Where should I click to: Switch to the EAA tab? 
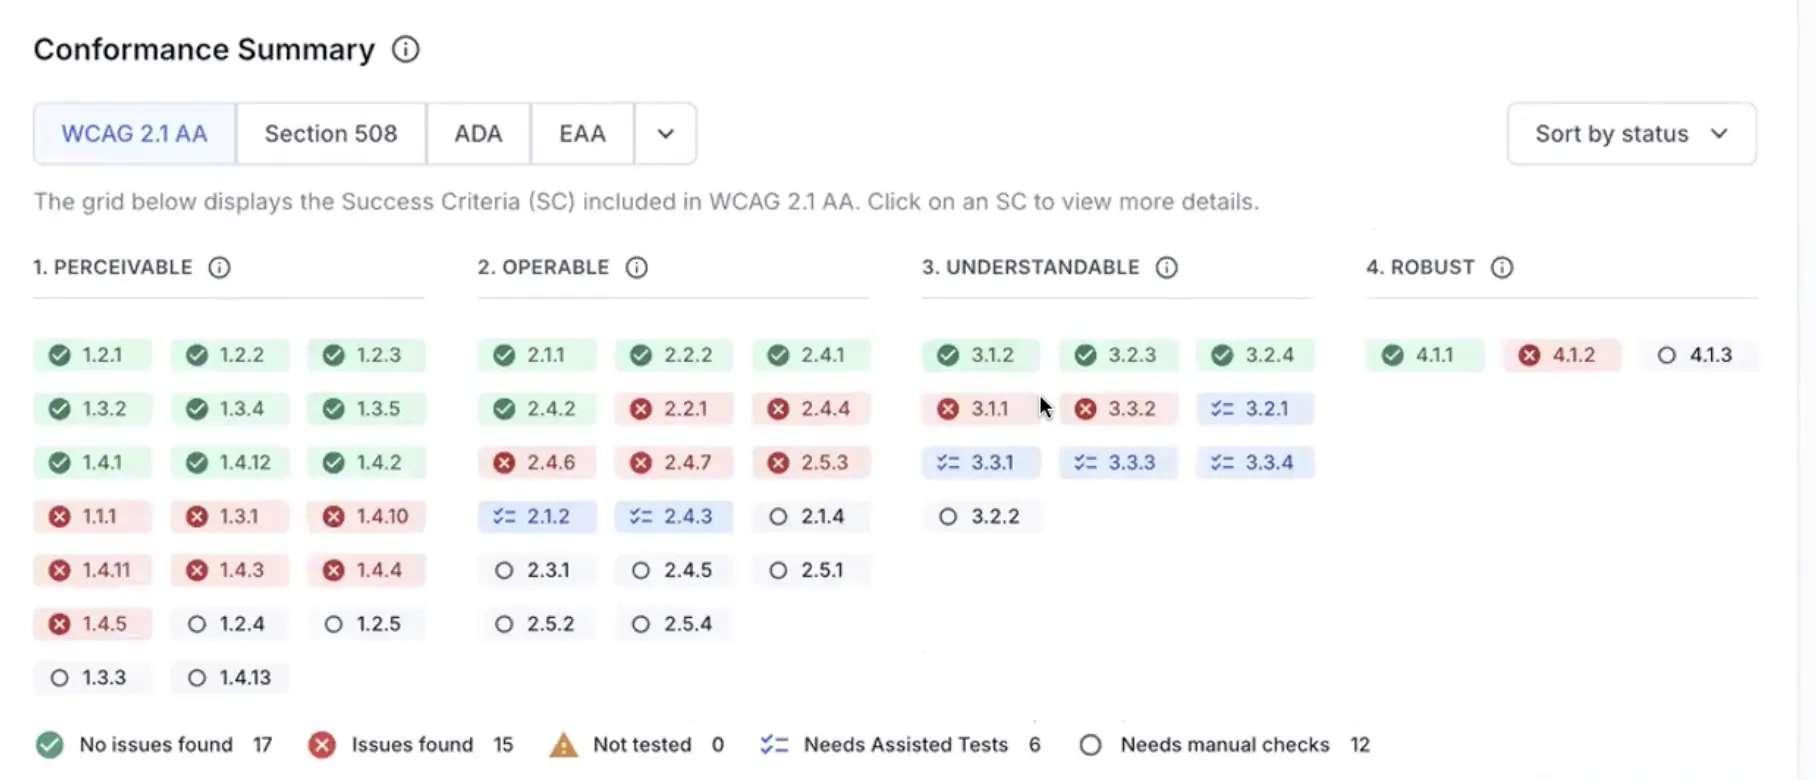[581, 133]
